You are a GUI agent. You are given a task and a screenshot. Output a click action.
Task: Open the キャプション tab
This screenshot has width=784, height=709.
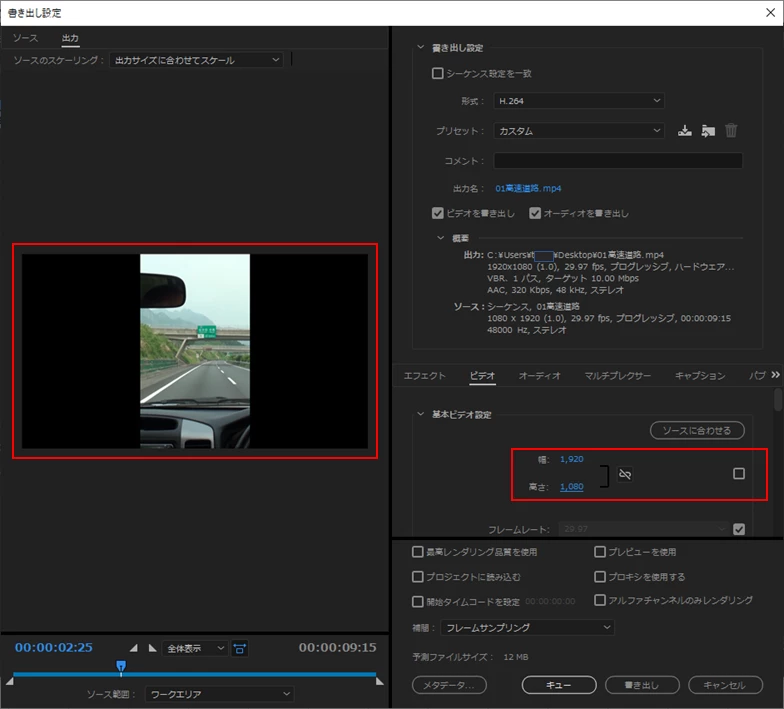(700, 376)
